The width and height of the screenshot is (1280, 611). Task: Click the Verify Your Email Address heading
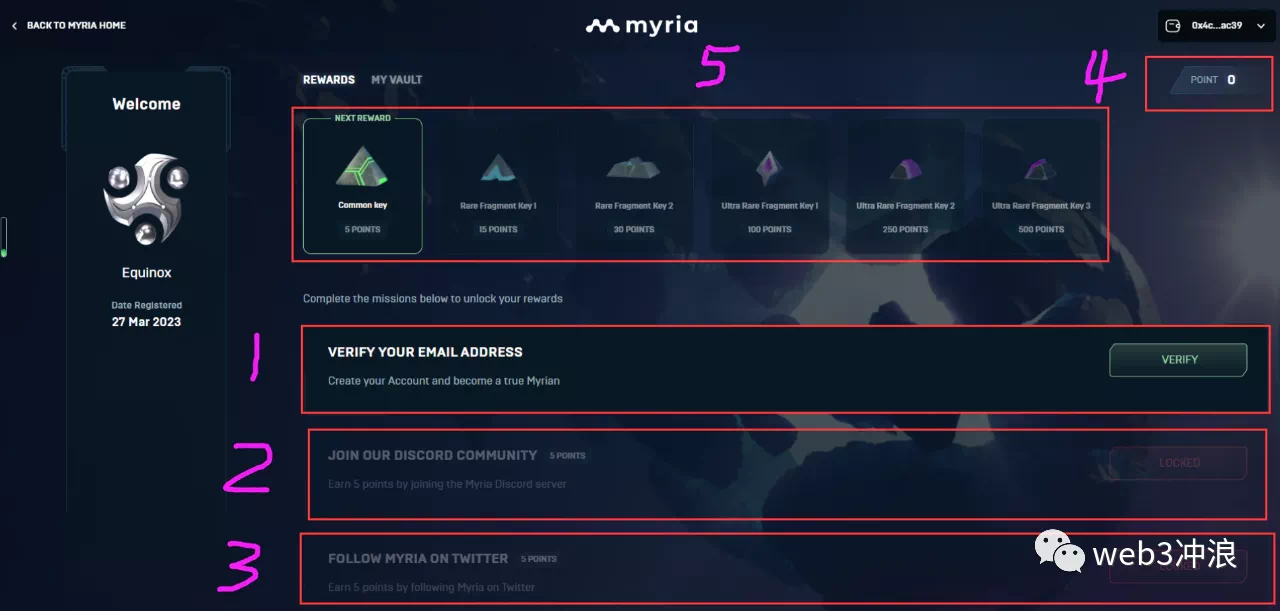[425, 352]
